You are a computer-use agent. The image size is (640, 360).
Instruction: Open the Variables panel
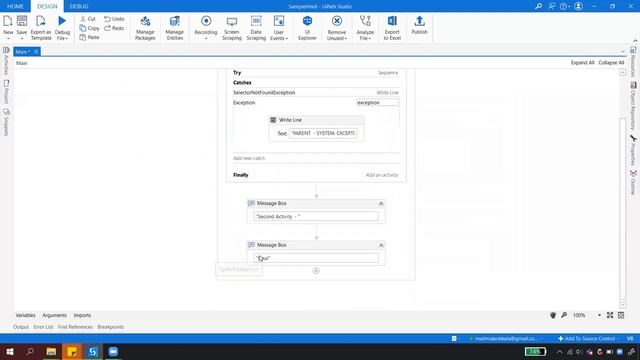(x=25, y=315)
